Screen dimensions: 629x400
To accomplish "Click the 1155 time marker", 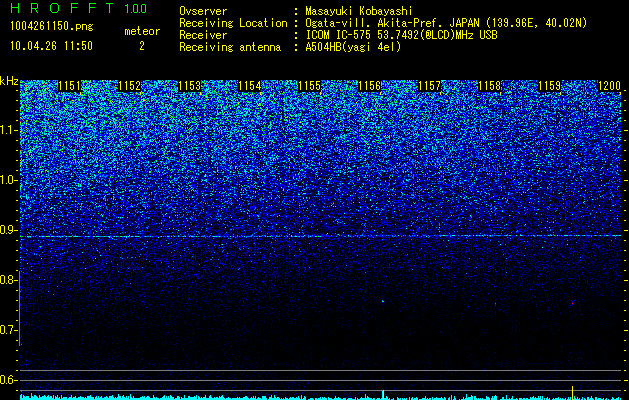I will [310, 86].
